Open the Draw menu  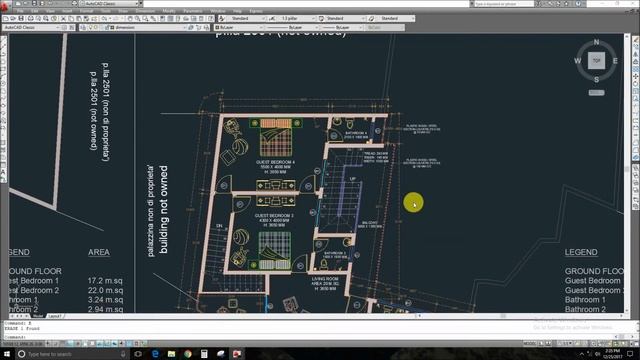[123, 11]
